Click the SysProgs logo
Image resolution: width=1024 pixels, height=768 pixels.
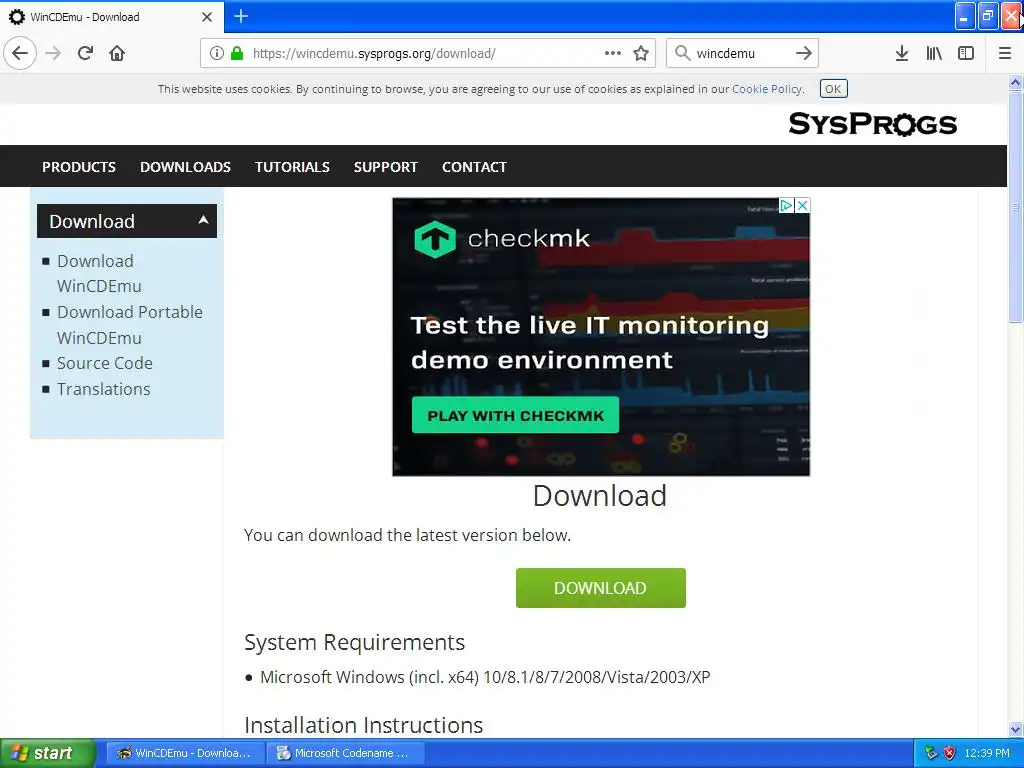872,124
